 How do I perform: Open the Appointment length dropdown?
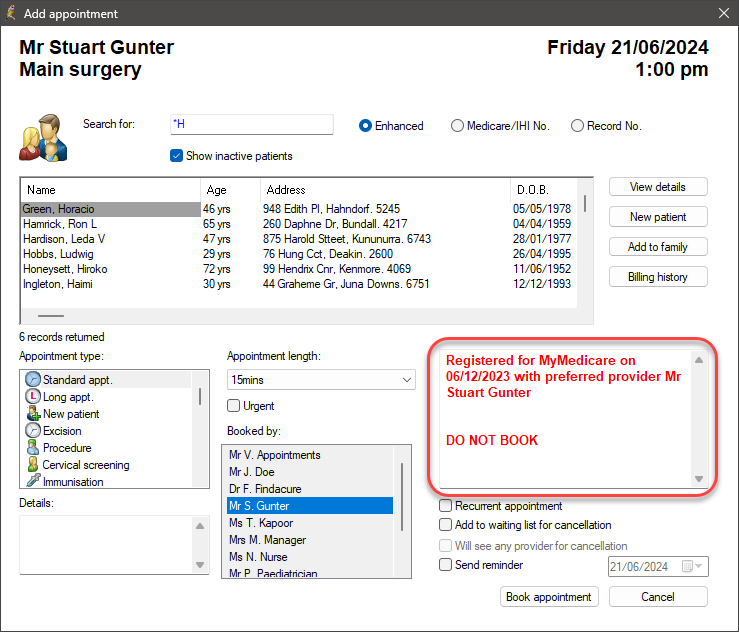point(321,379)
